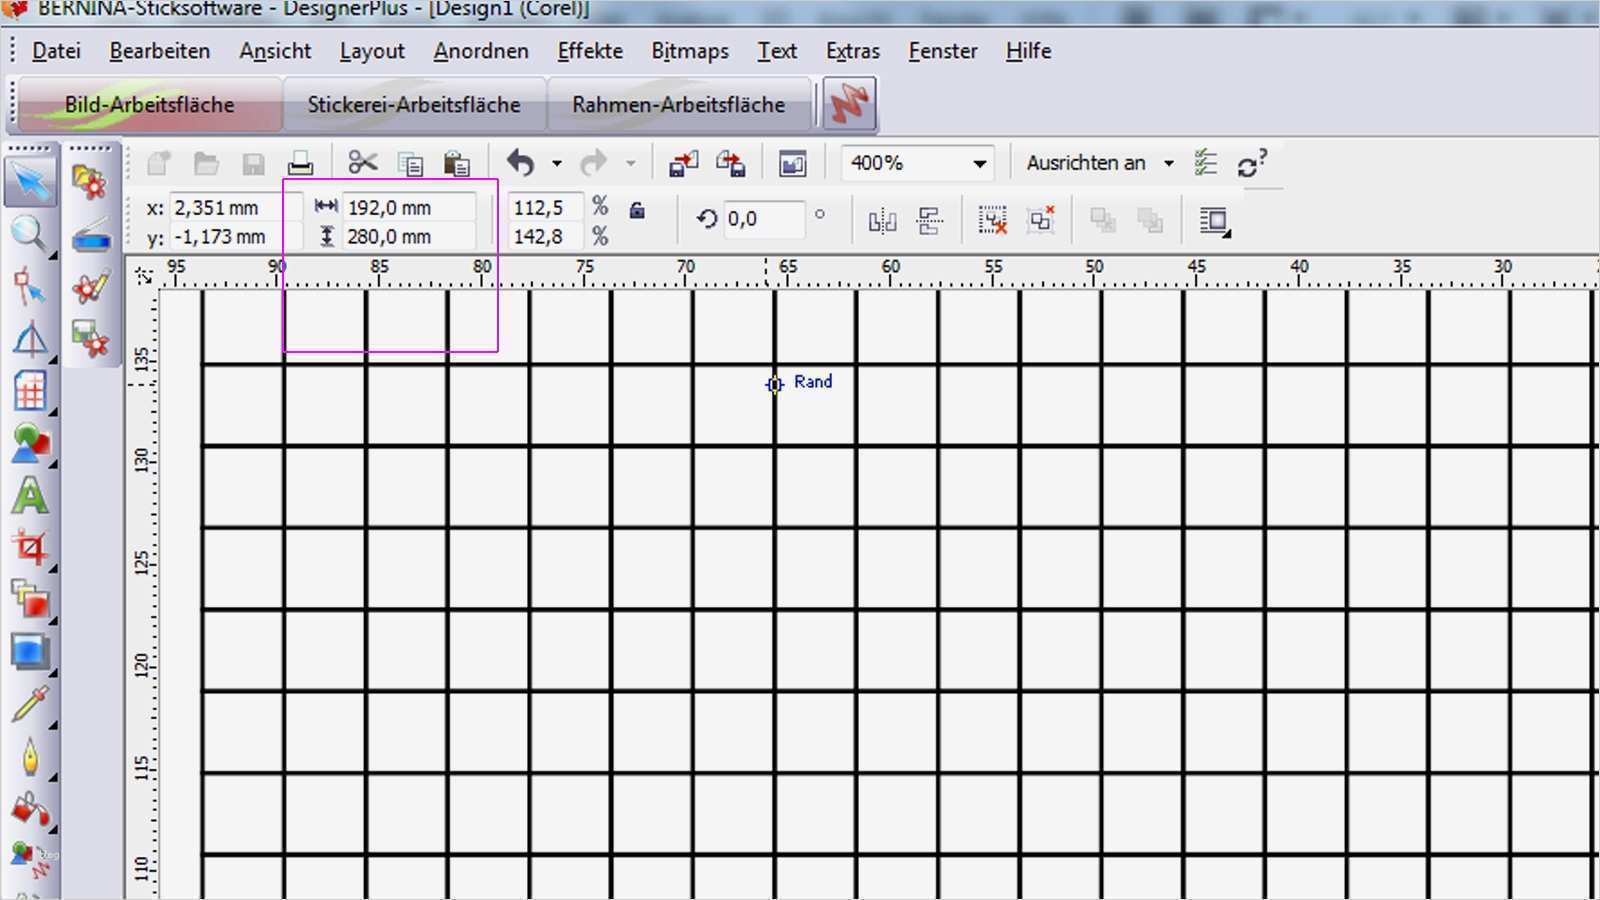Click the horizontal scale field 112,5
This screenshot has width=1600, height=900.
pyautogui.click(x=546, y=208)
